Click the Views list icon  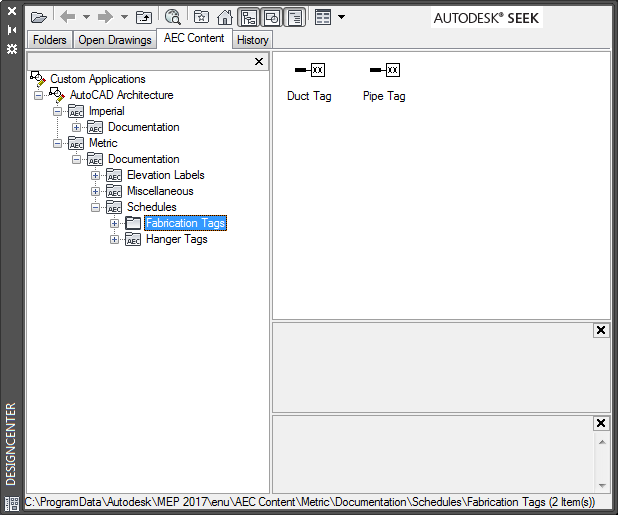click(323, 17)
